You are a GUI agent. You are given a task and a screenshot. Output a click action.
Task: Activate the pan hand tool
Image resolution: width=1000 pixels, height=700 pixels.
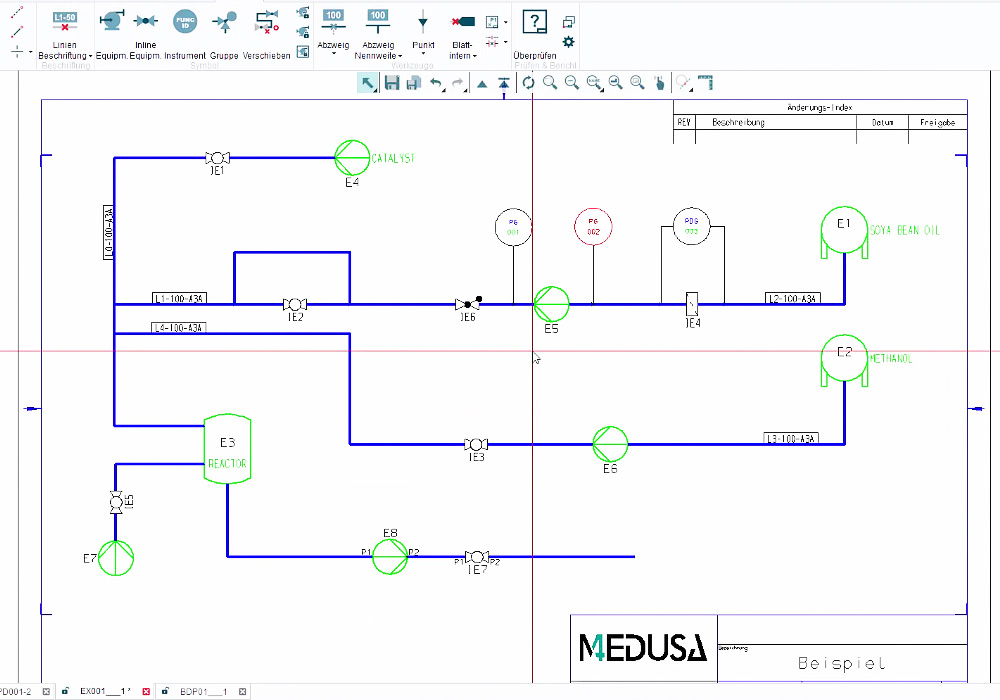tap(659, 83)
